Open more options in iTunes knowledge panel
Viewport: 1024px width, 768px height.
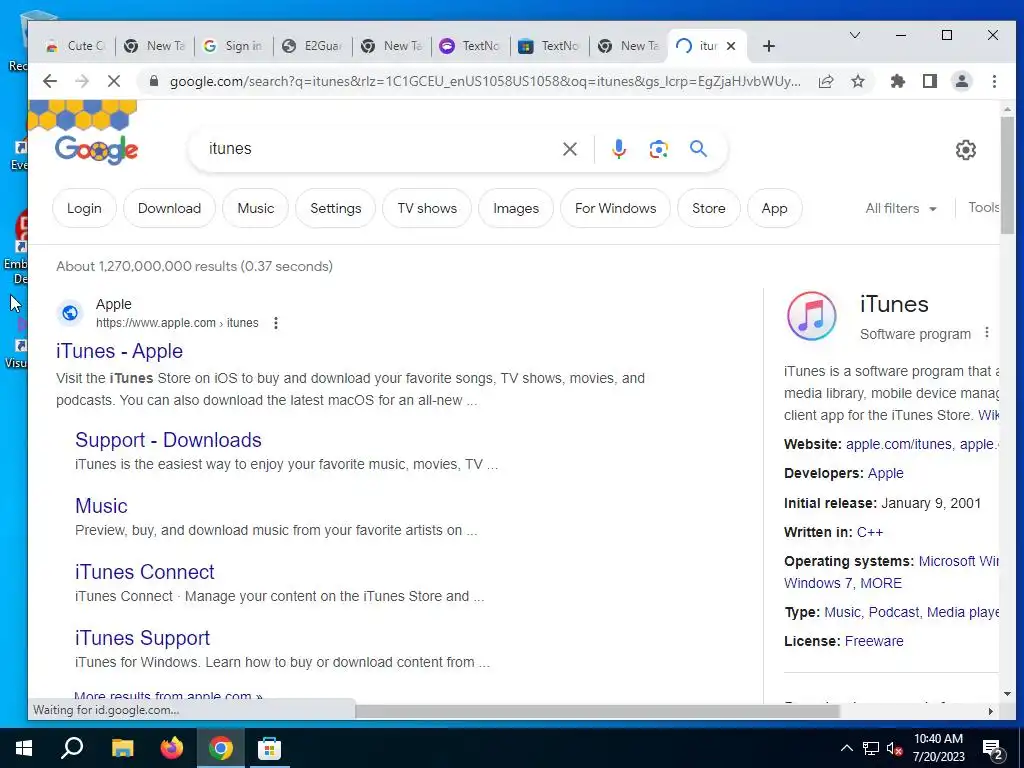pyautogui.click(x=987, y=332)
